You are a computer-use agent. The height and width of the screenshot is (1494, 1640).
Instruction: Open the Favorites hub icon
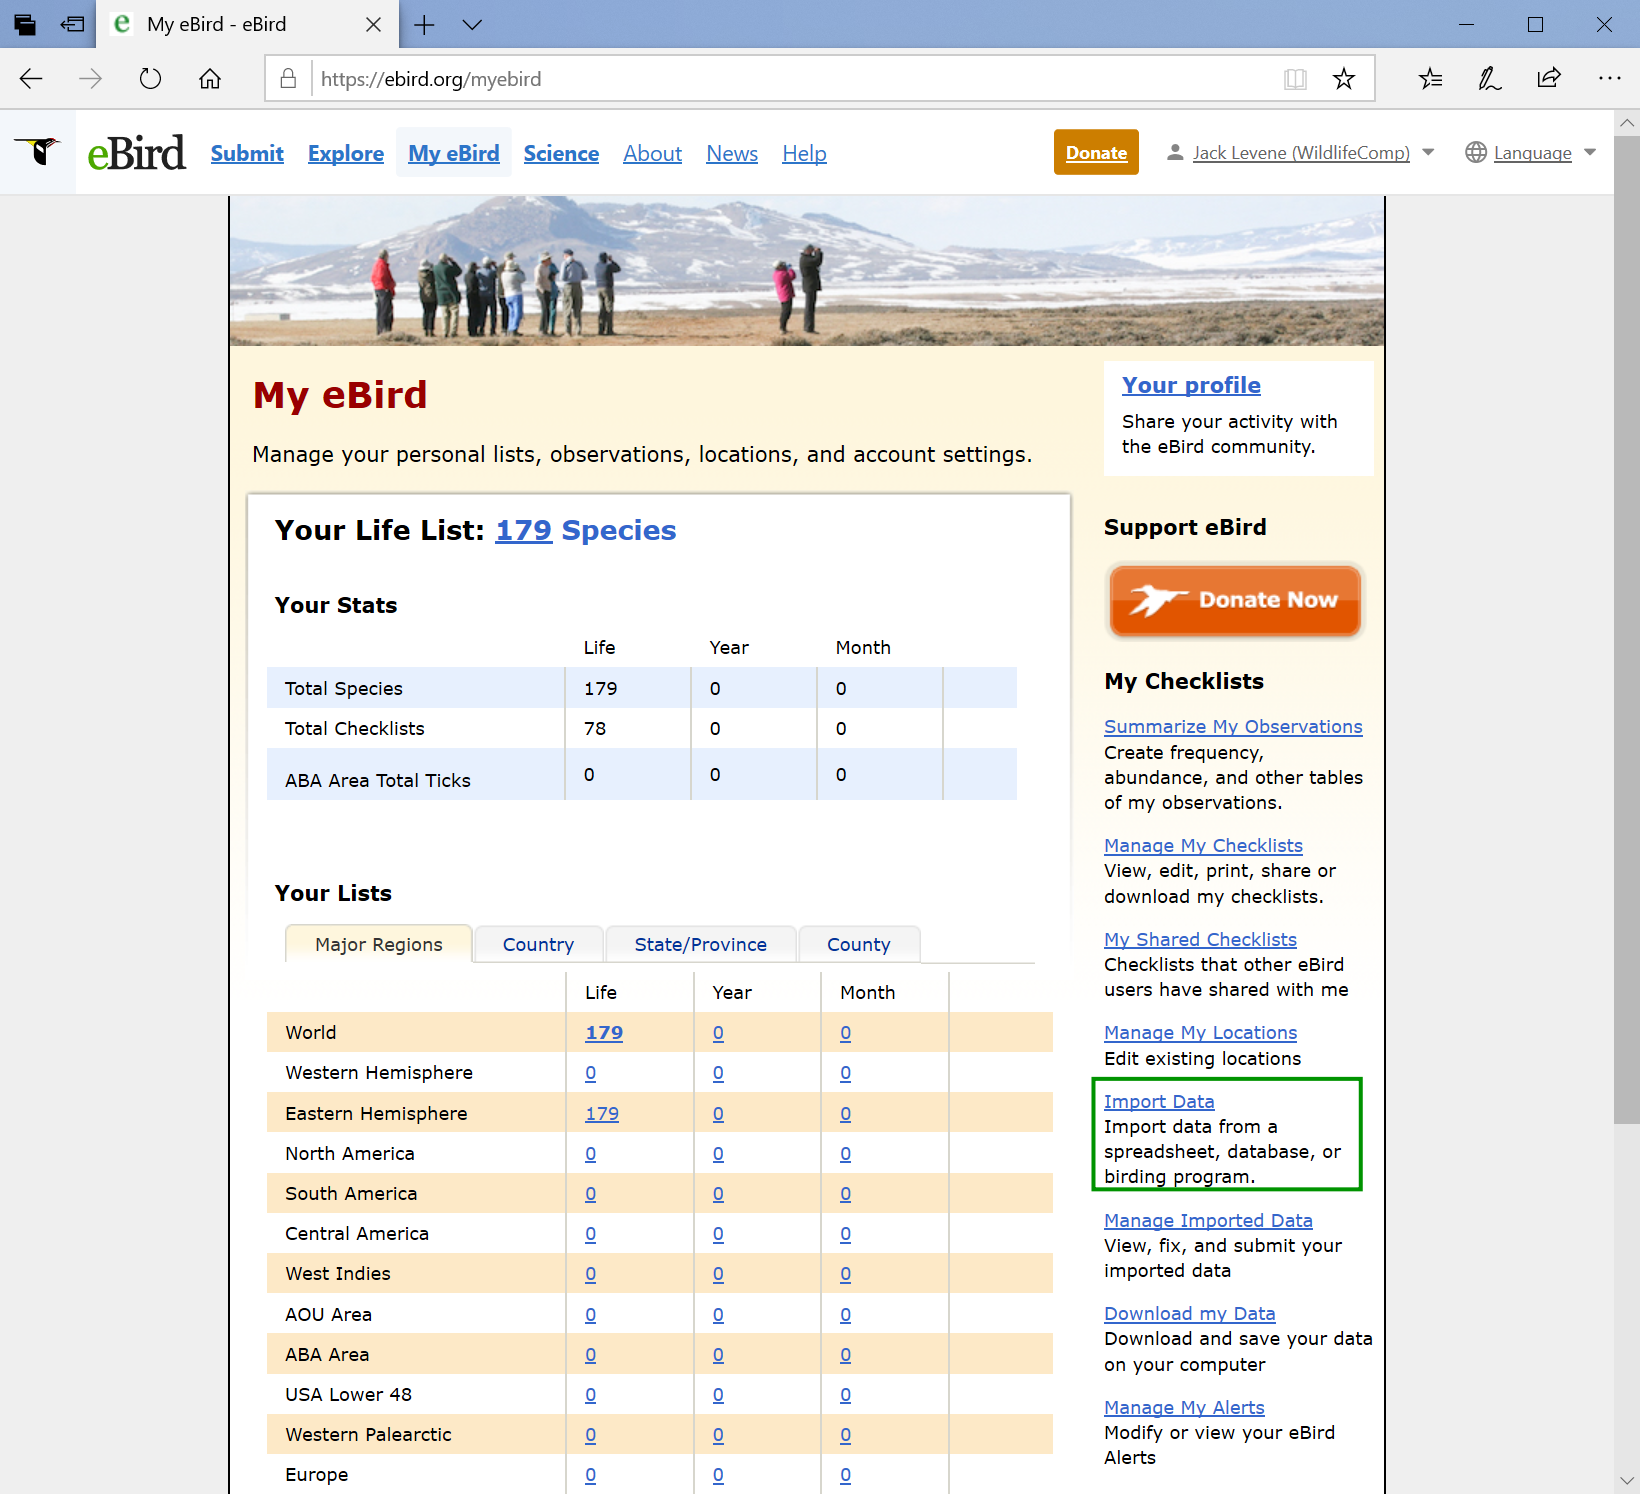click(1431, 79)
